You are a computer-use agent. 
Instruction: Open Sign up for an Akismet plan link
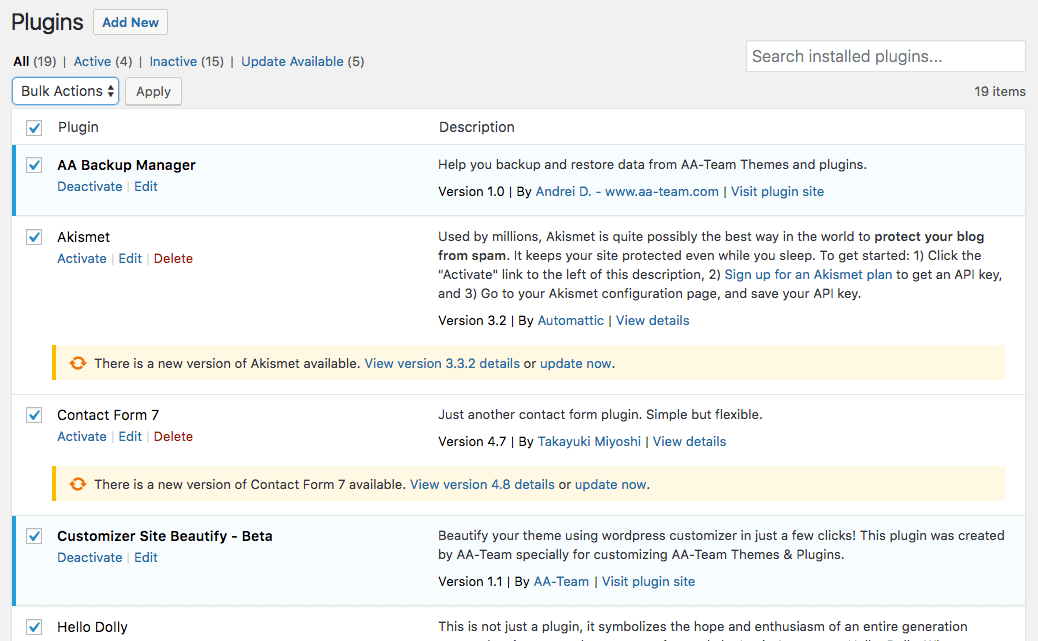808,274
